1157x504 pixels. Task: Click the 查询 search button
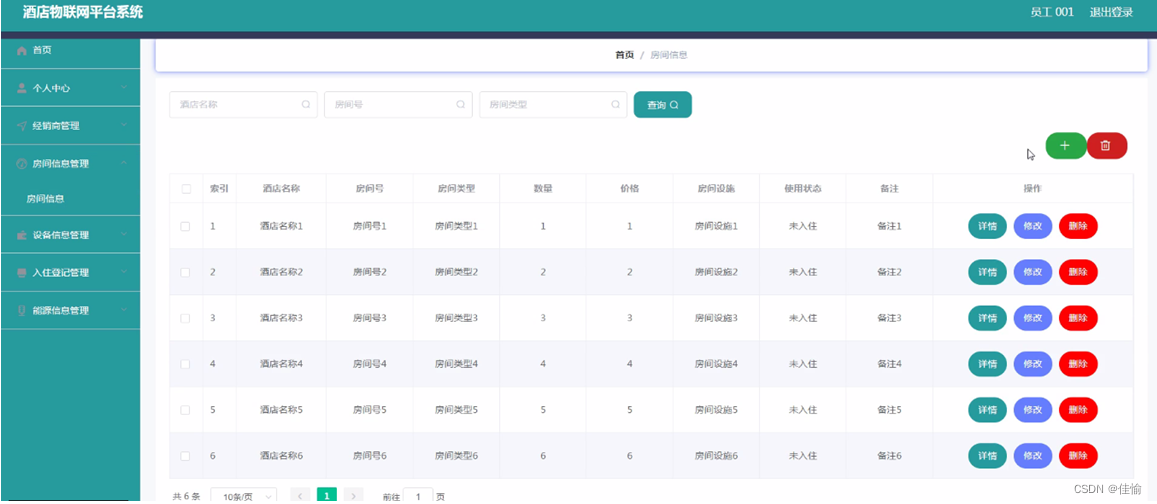tap(663, 105)
